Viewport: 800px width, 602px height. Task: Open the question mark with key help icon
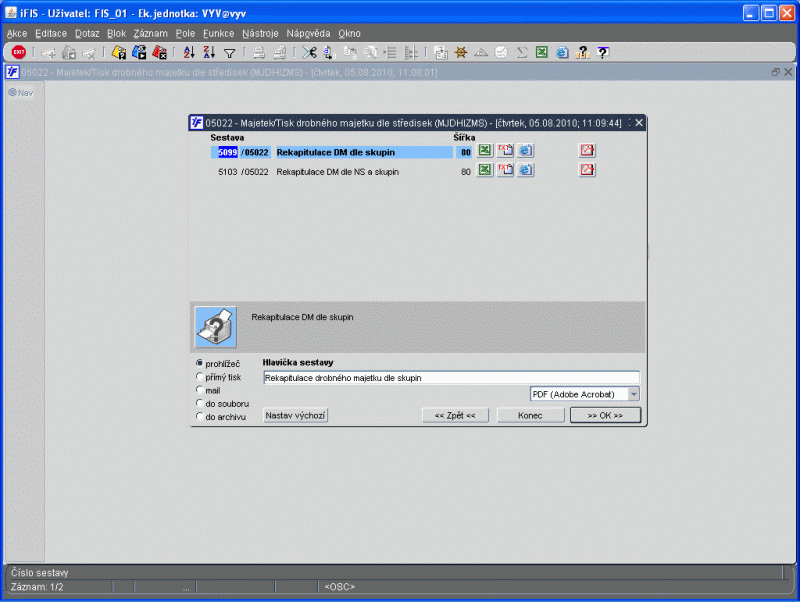(582, 52)
